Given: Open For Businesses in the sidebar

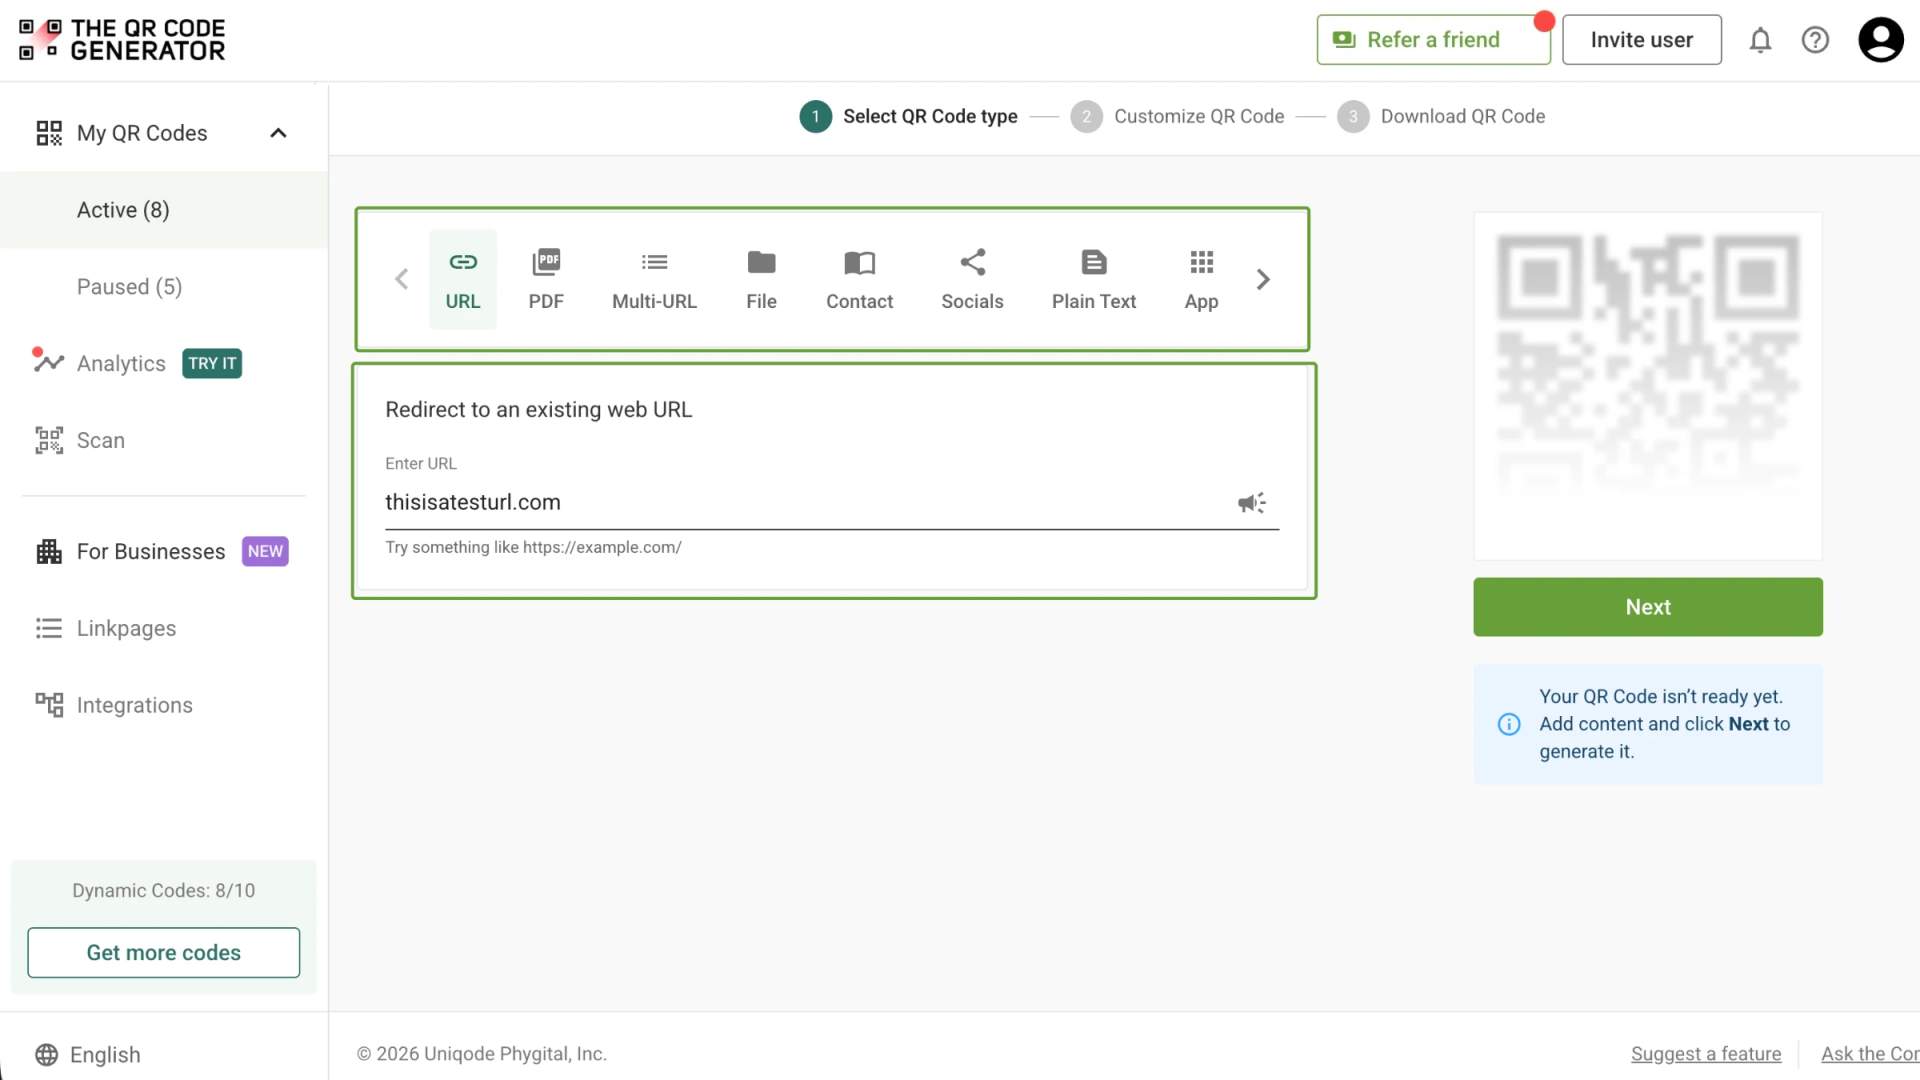Looking at the screenshot, I should click(x=150, y=551).
